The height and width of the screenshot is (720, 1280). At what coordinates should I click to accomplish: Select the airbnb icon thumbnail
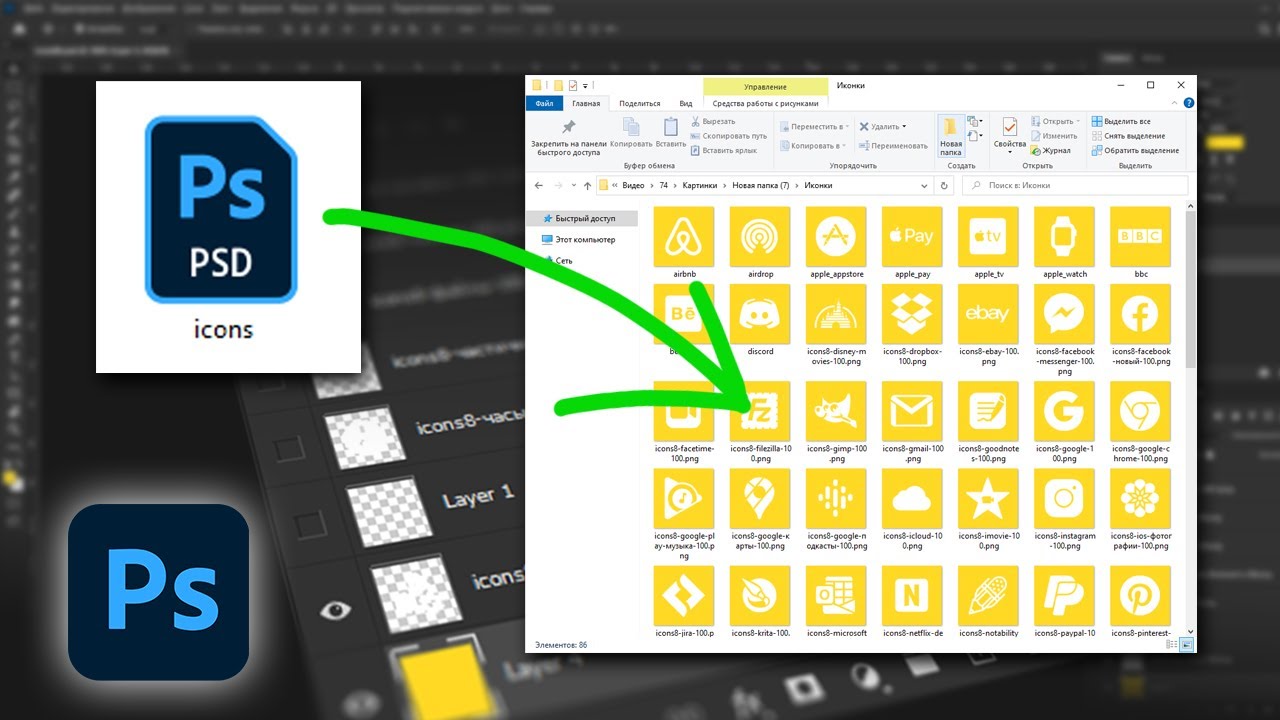[684, 237]
